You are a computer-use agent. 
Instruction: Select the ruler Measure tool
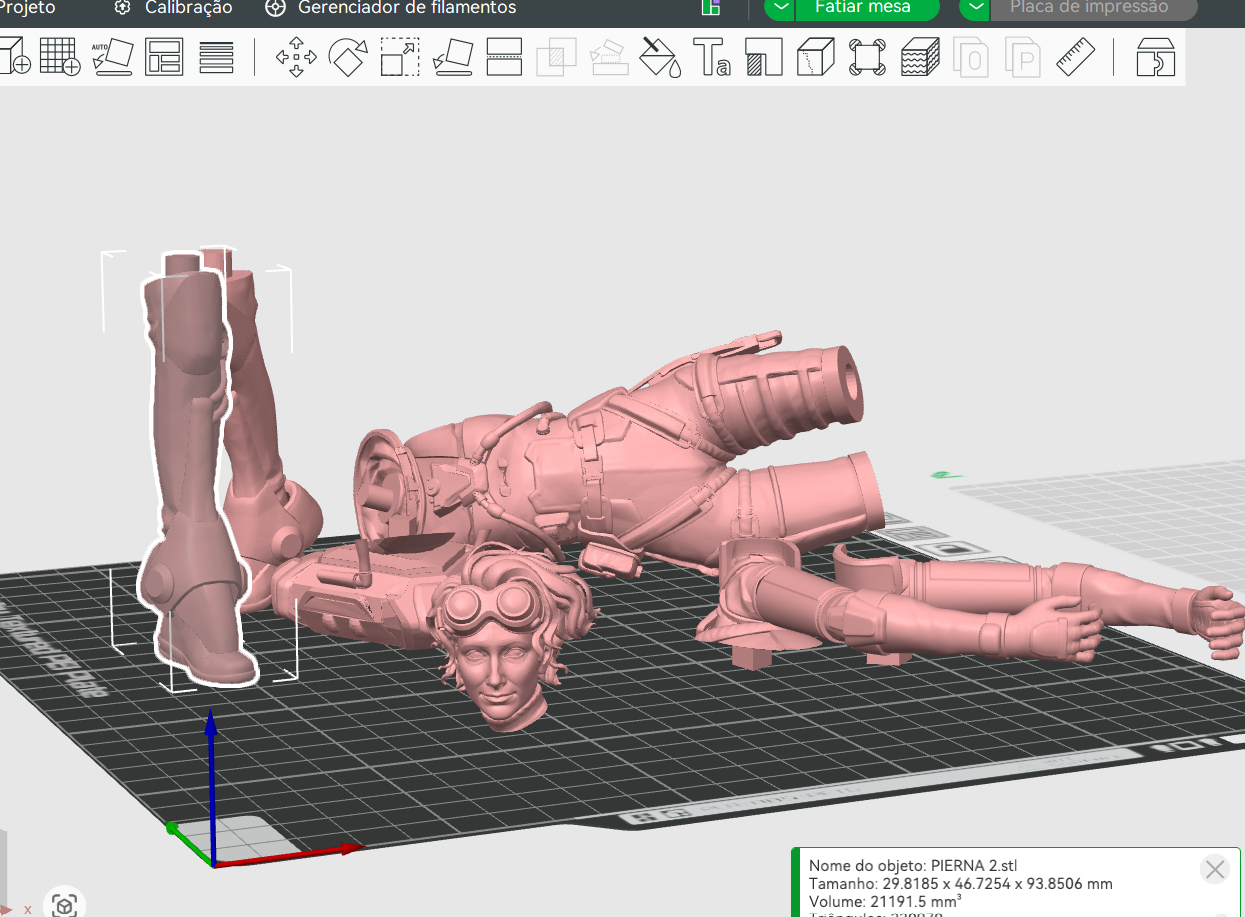pyautogui.click(x=1076, y=57)
